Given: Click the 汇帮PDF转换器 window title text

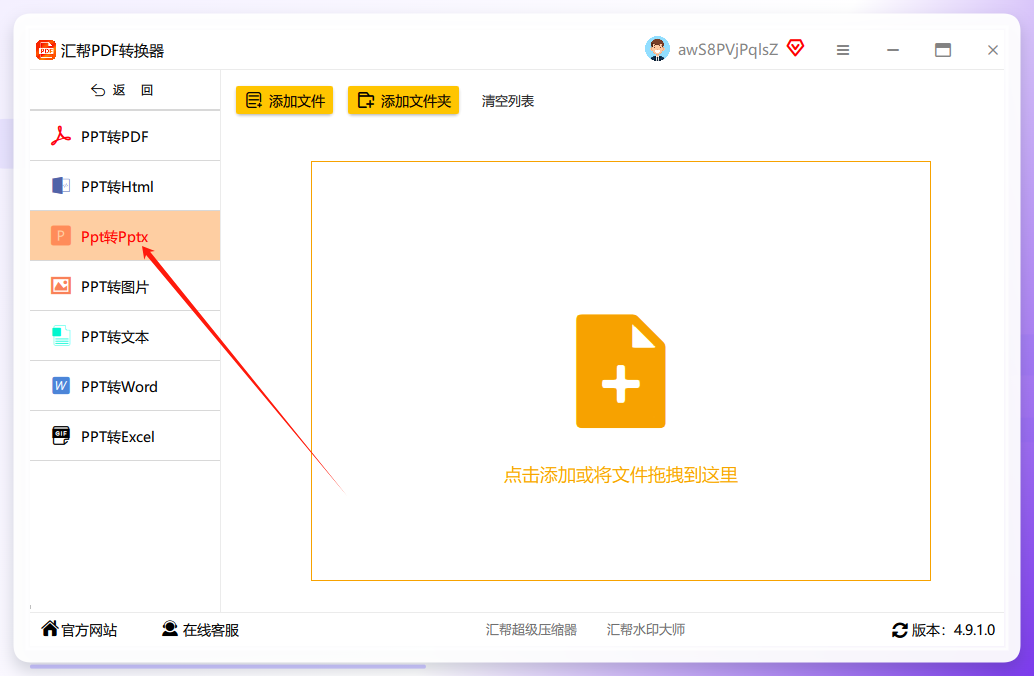Looking at the screenshot, I should tap(113, 51).
